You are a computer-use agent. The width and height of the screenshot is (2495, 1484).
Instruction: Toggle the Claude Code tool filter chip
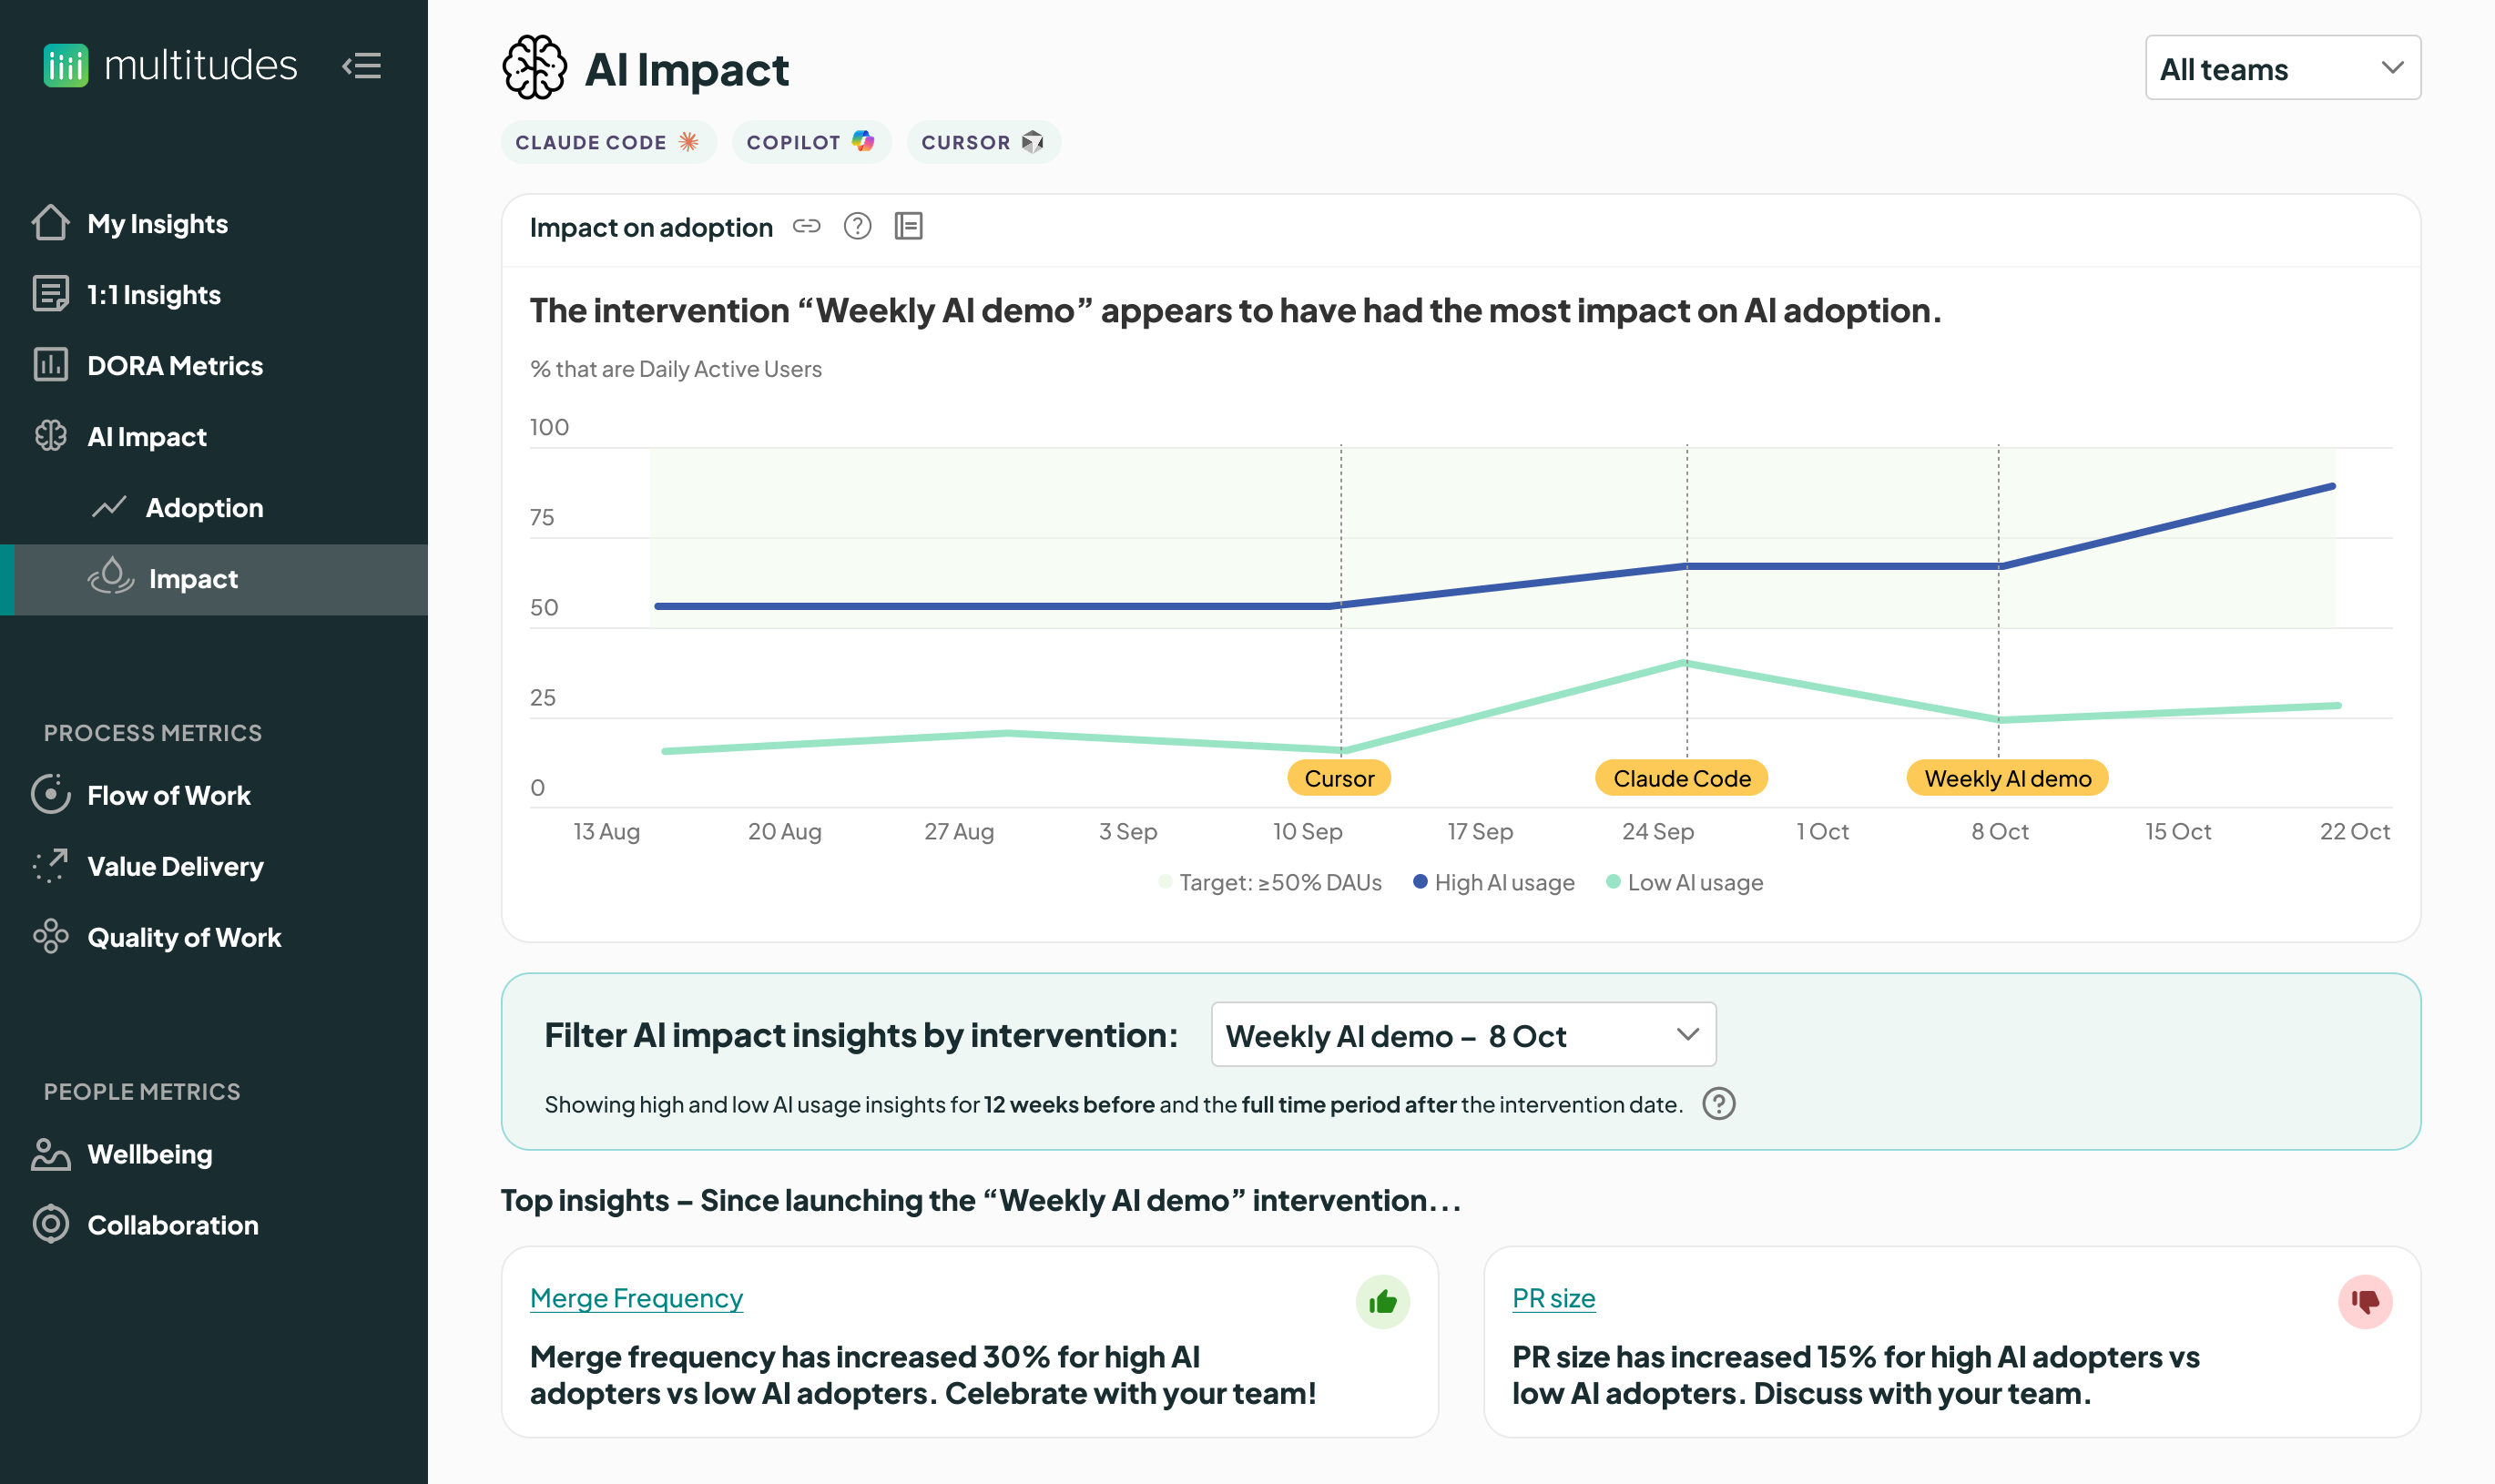608,141
